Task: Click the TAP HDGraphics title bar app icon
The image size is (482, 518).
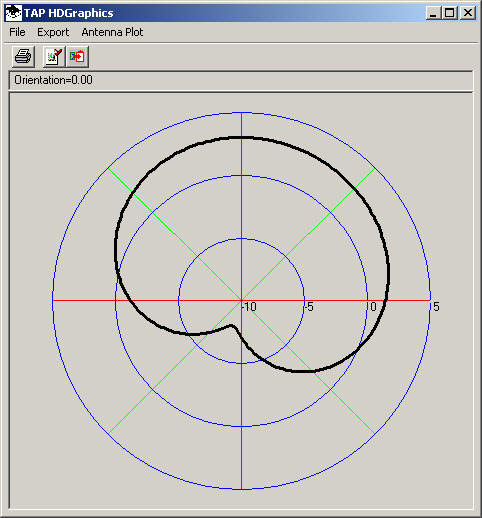Action: (x=14, y=13)
